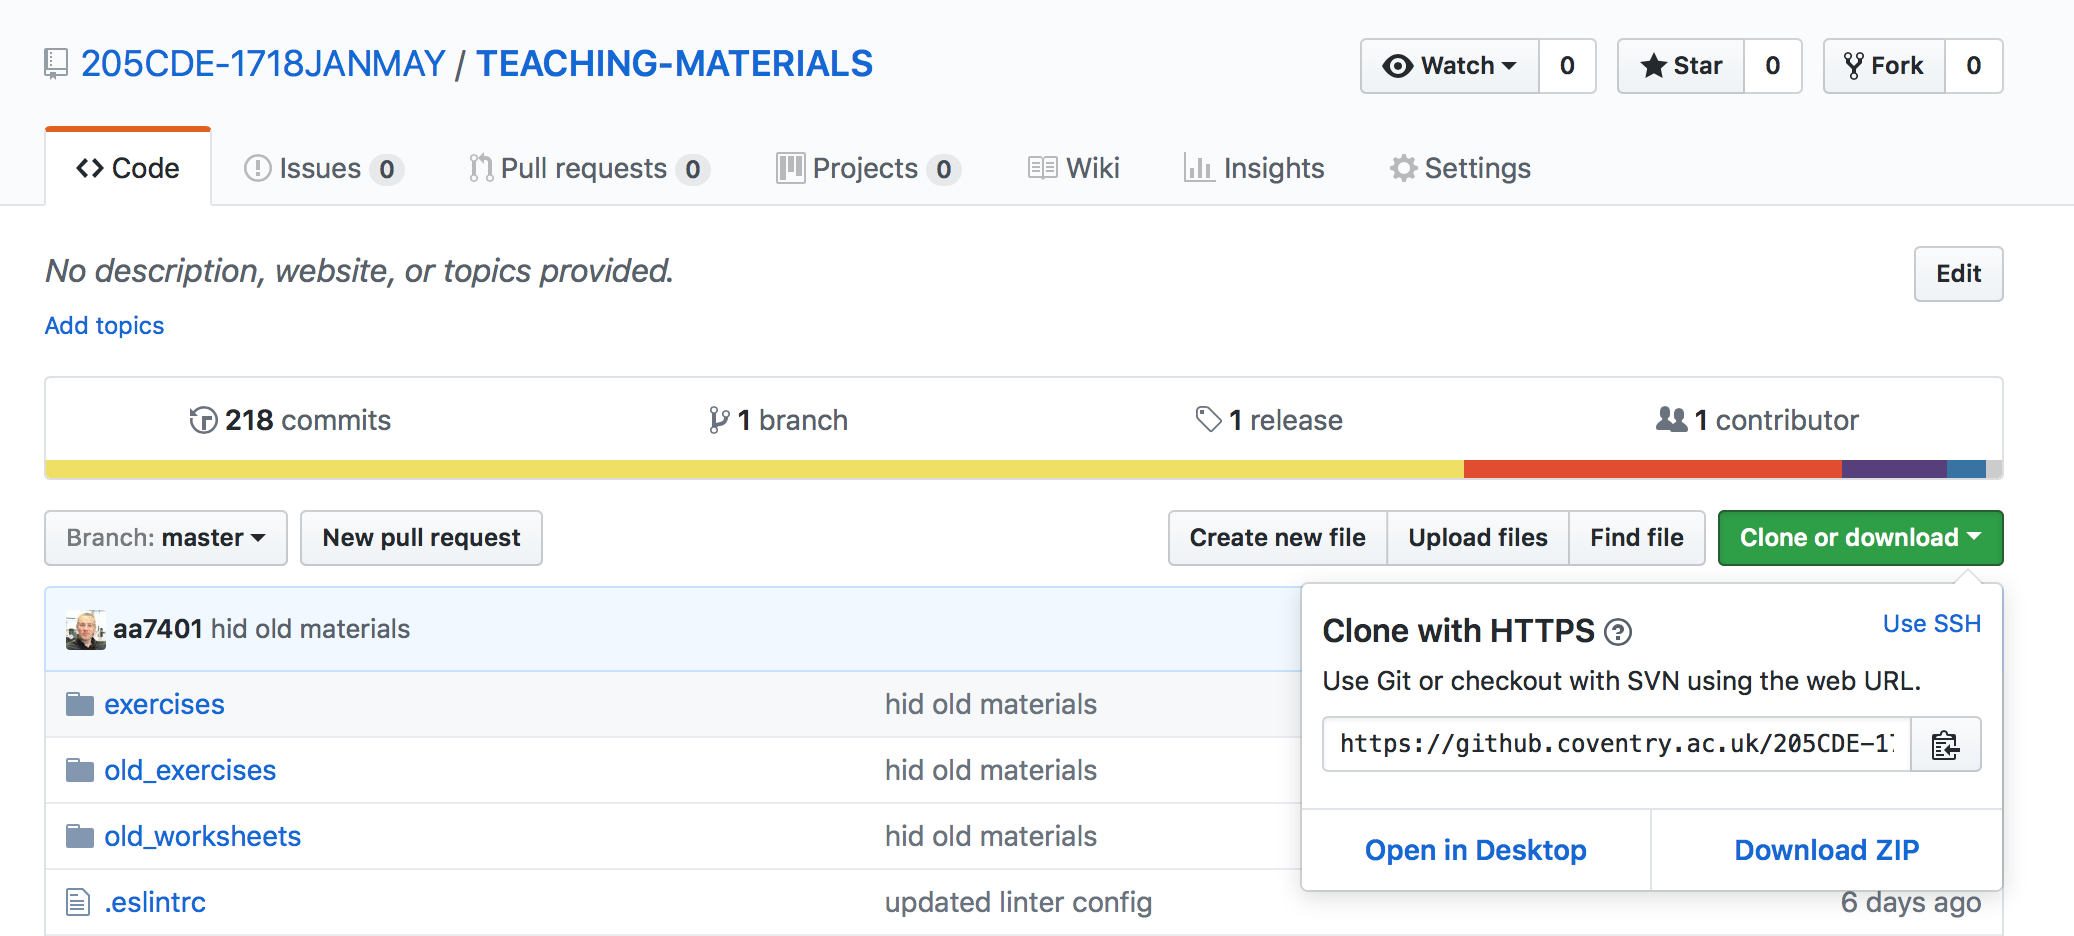Click the Find file button
The width and height of the screenshot is (2074, 936).
(x=1637, y=538)
